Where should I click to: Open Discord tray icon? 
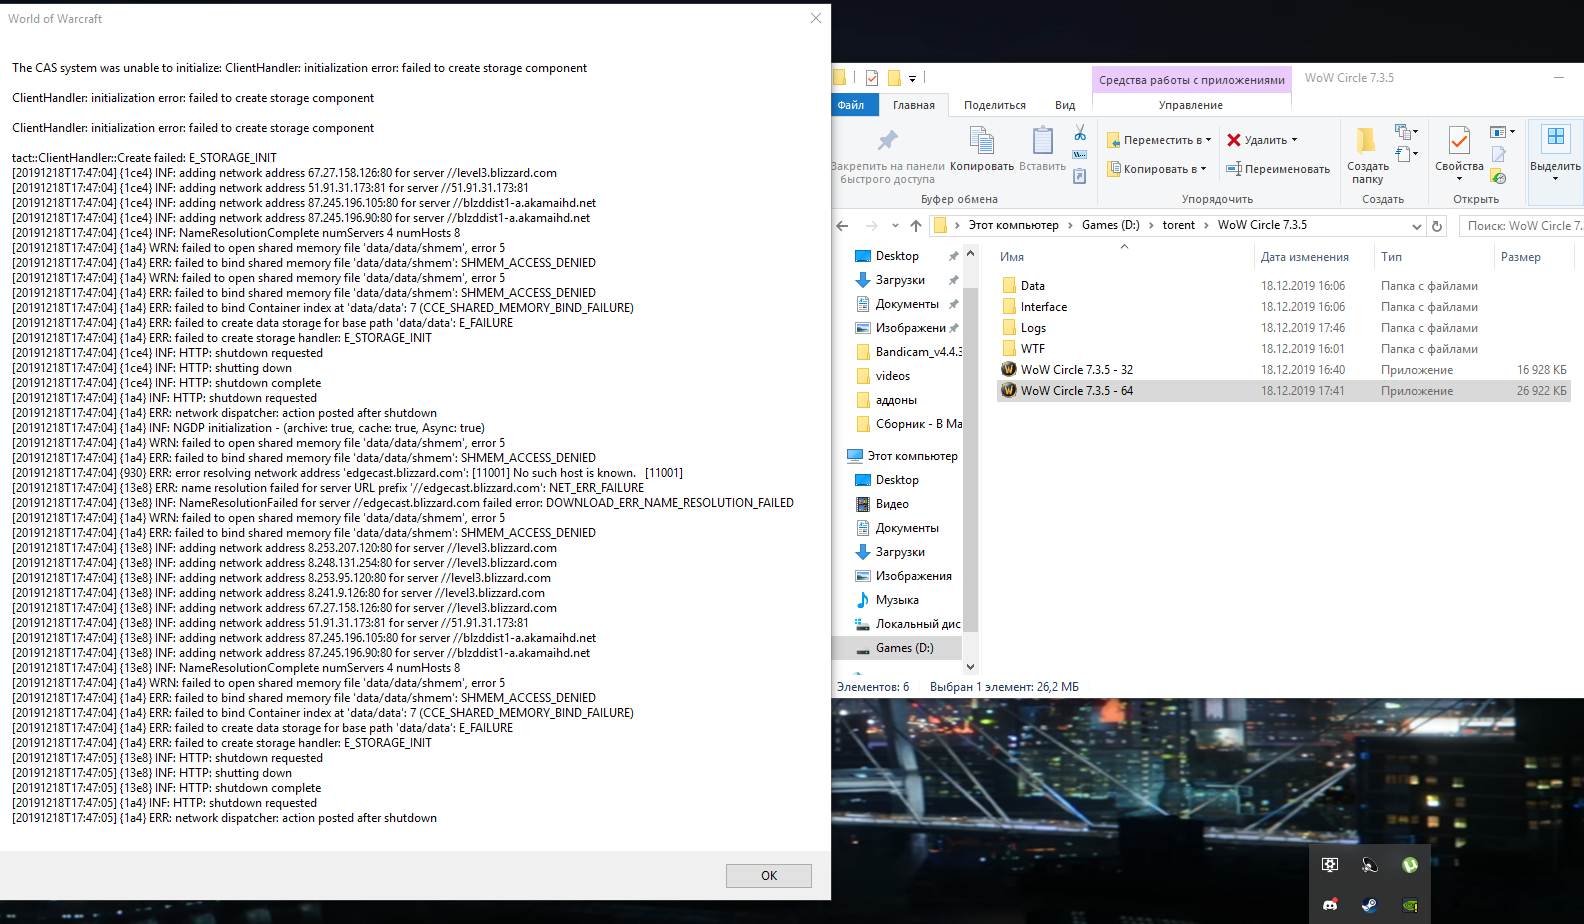click(1330, 905)
